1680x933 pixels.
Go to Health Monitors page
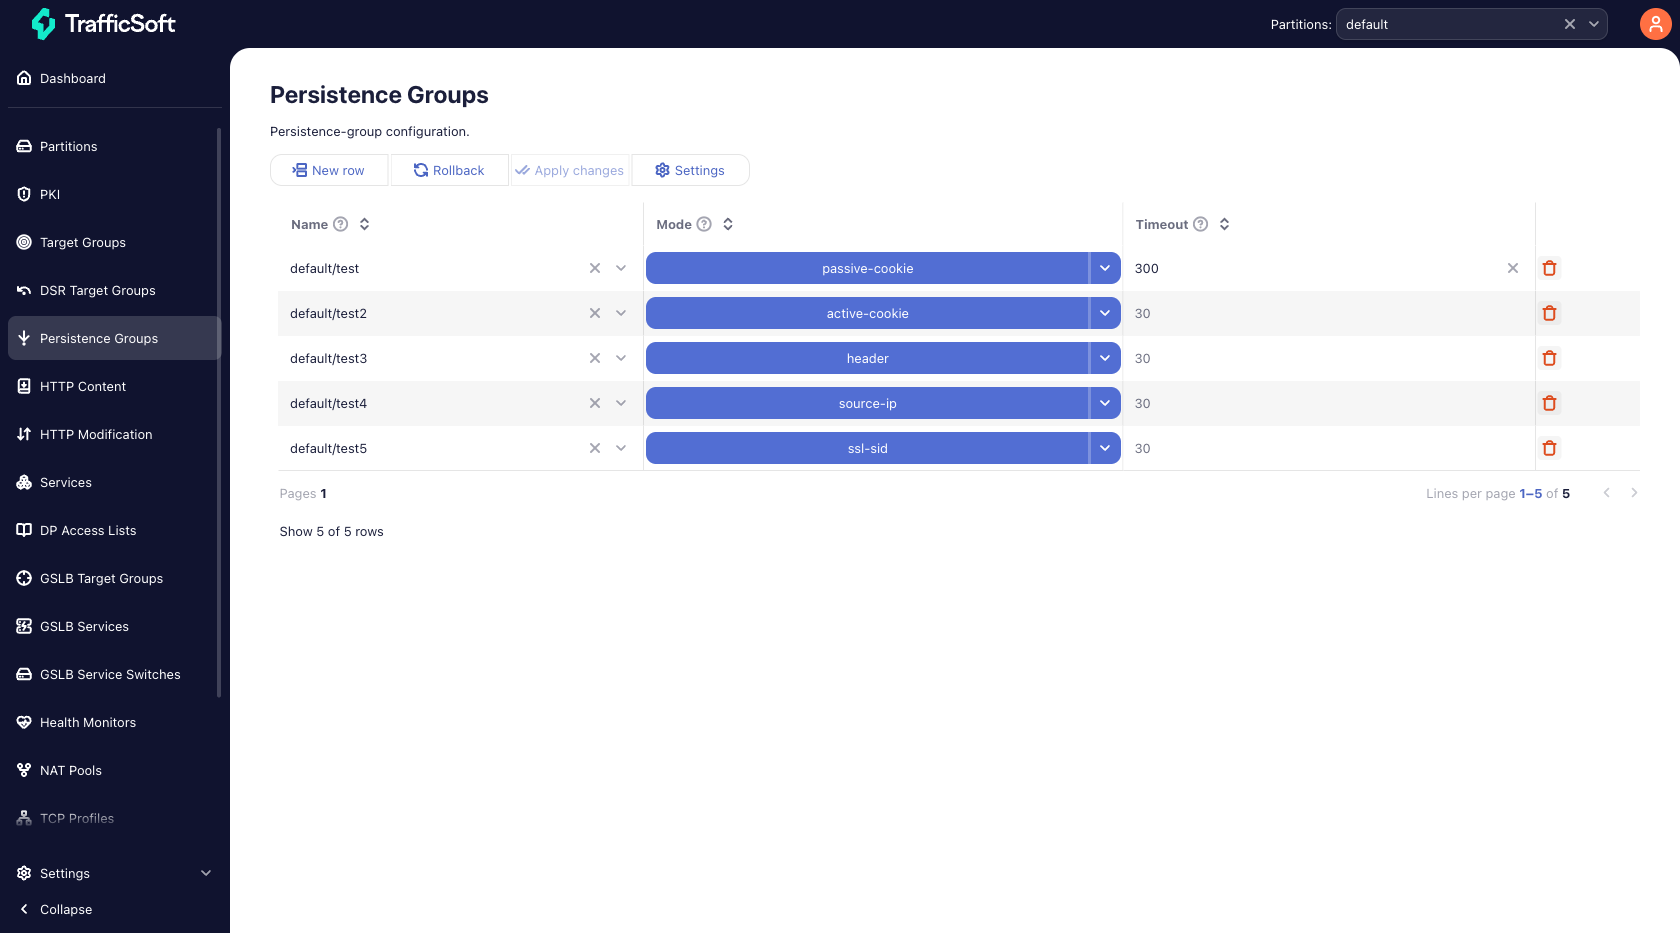coord(88,722)
